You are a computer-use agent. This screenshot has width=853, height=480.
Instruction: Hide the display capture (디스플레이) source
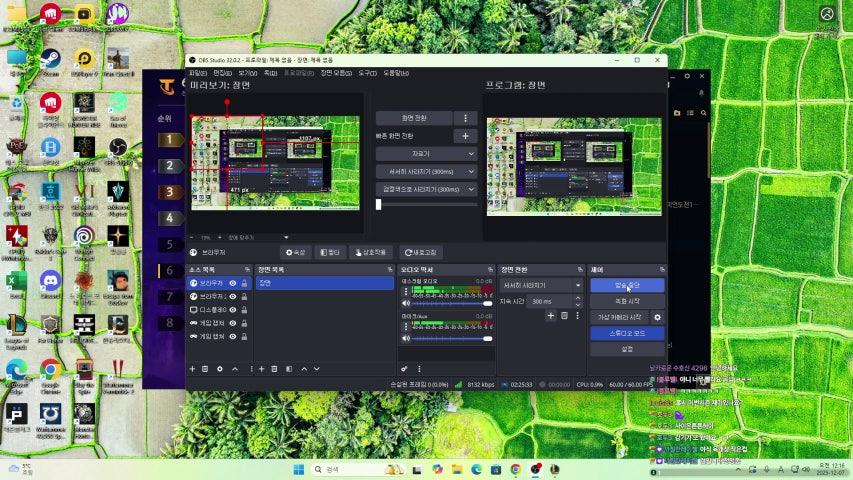[233, 310]
